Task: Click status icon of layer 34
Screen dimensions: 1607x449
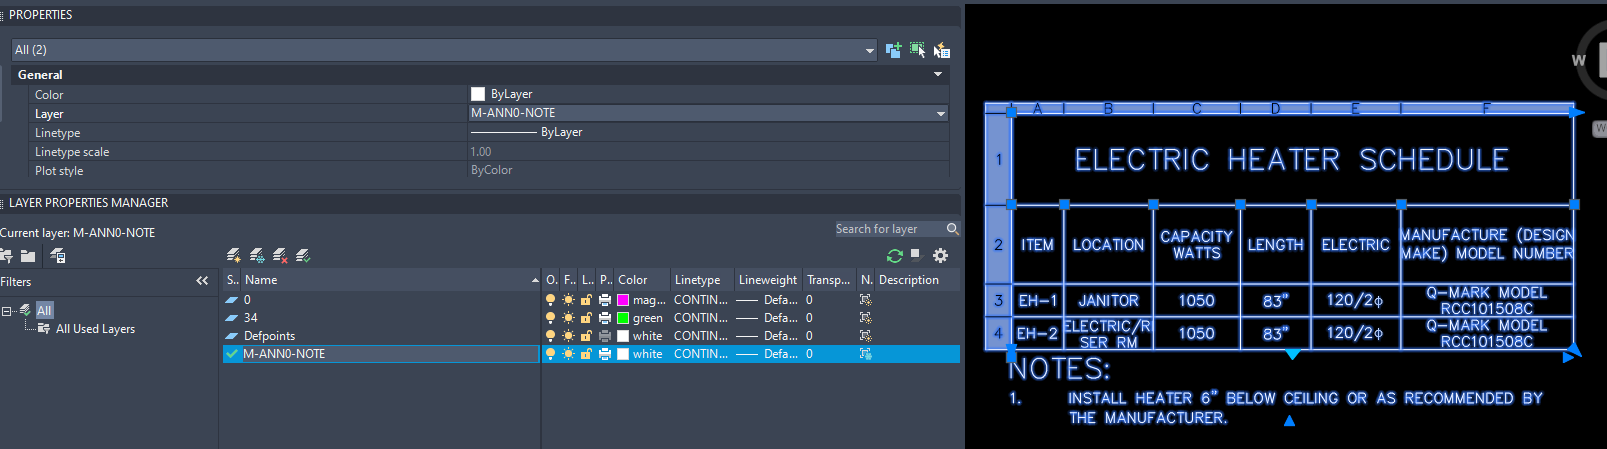Action: pyautogui.click(x=232, y=318)
